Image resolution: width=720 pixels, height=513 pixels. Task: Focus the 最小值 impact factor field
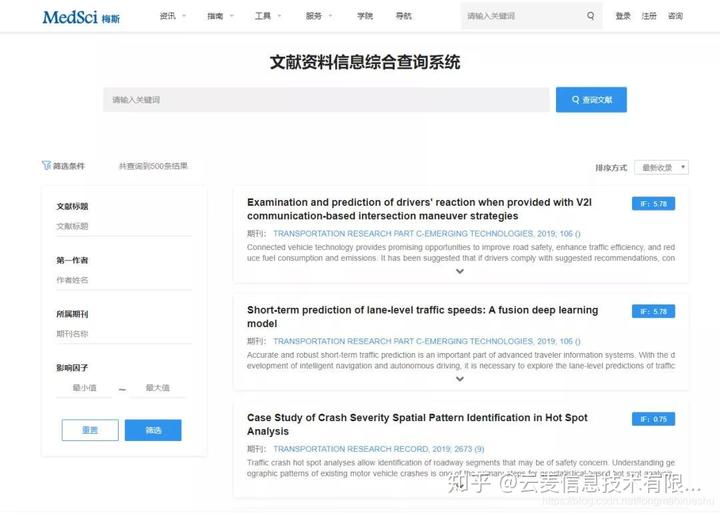[x=84, y=388]
